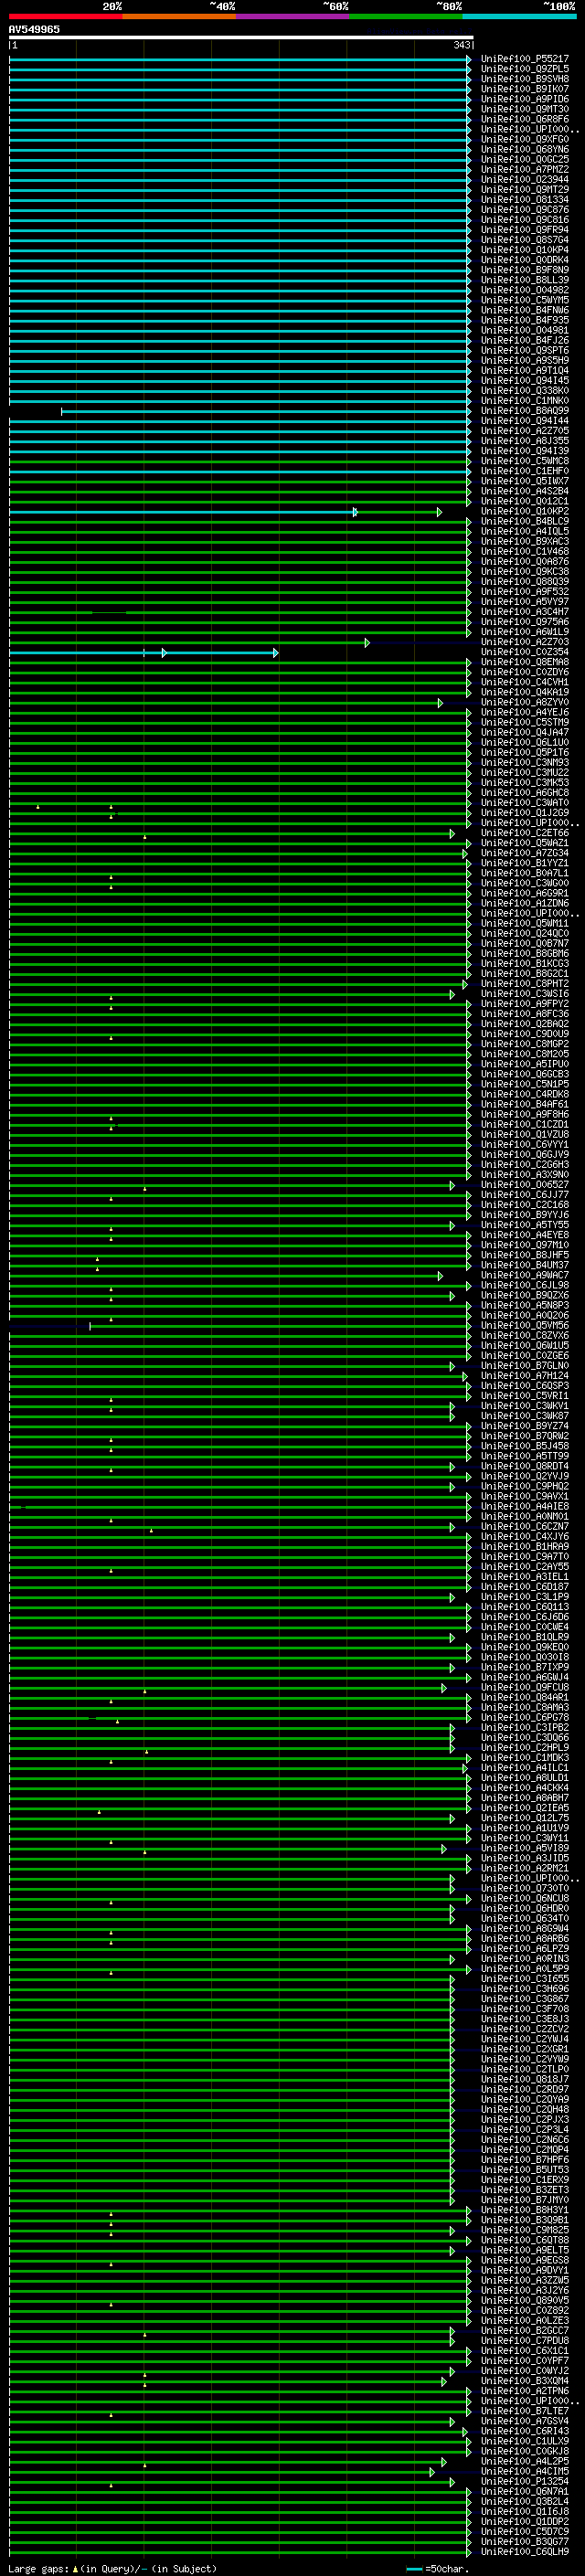
Task: Click the short green alignment bar of UniRef100_A2Z703
Action: 189,643
